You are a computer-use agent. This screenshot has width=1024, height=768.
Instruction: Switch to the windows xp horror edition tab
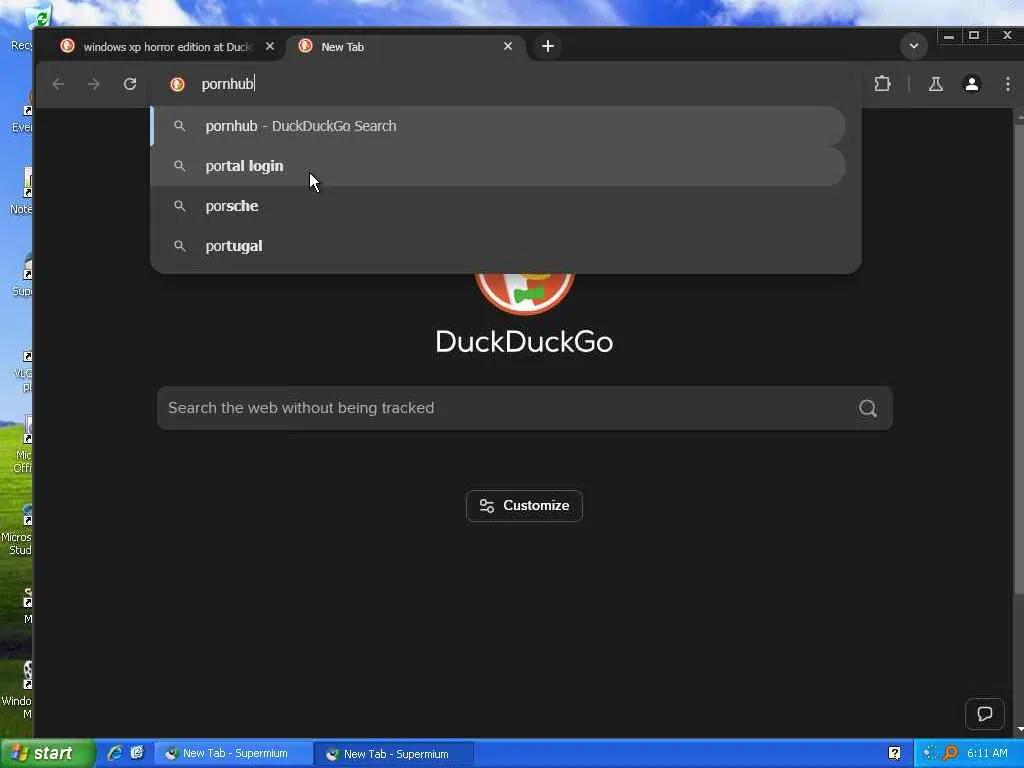[167, 47]
